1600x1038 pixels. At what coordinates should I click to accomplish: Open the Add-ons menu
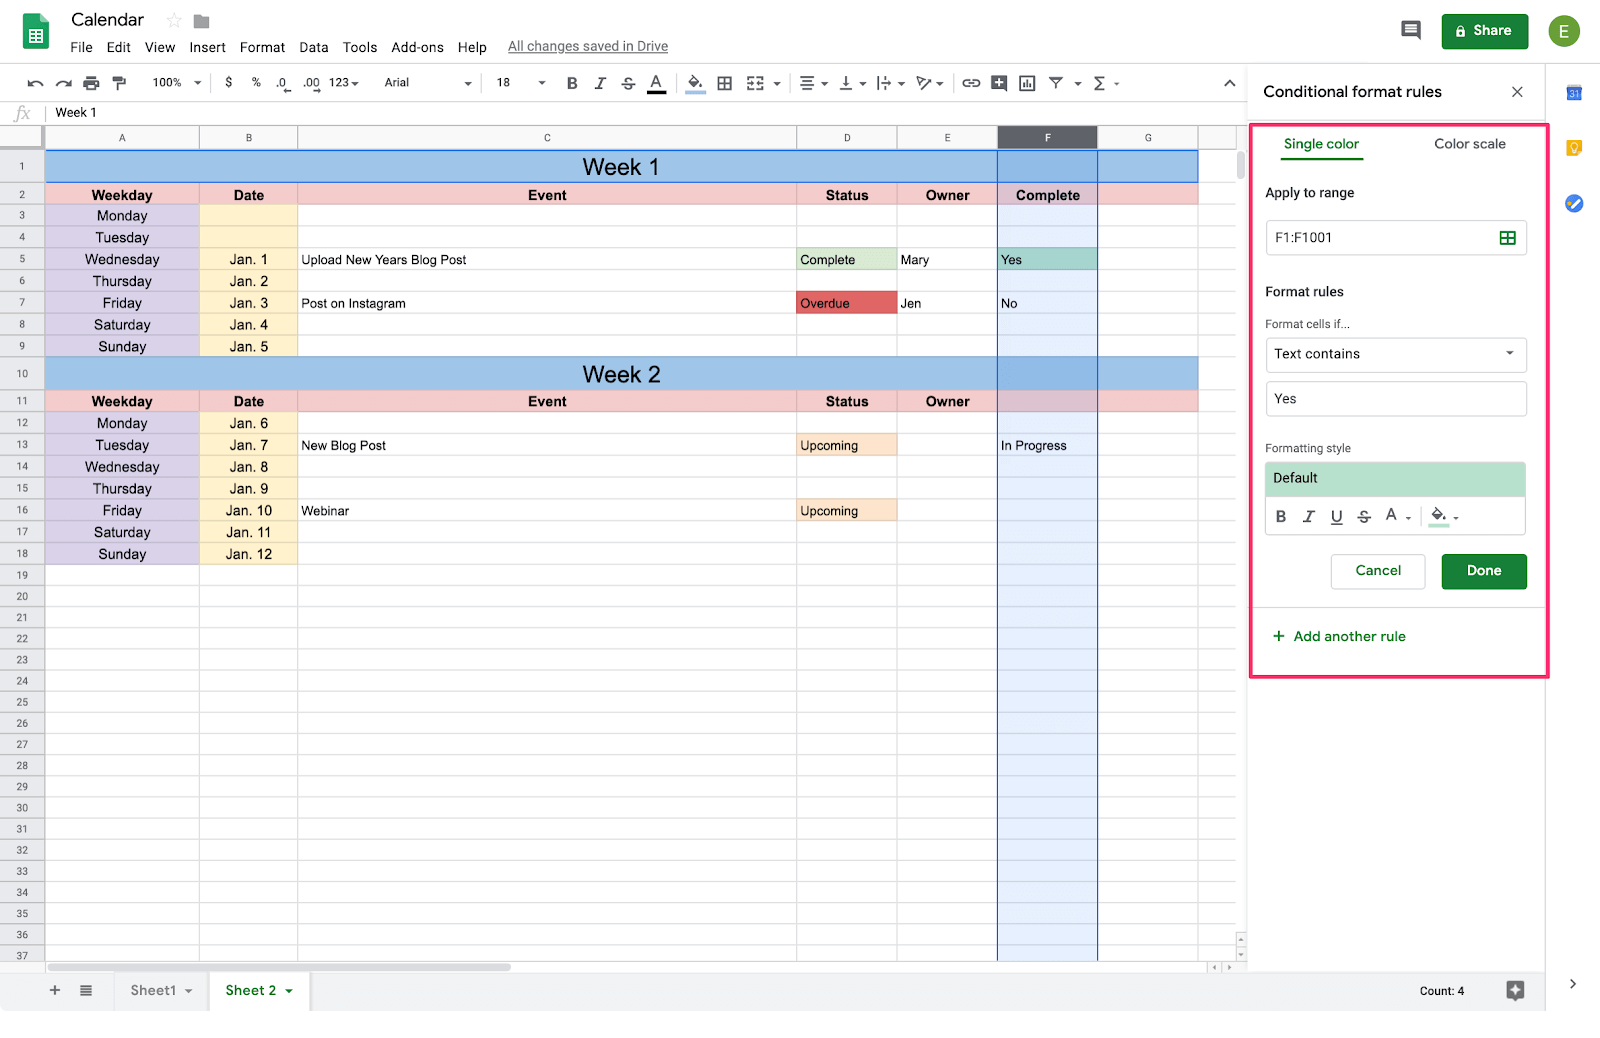pyautogui.click(x=417, y=47)
